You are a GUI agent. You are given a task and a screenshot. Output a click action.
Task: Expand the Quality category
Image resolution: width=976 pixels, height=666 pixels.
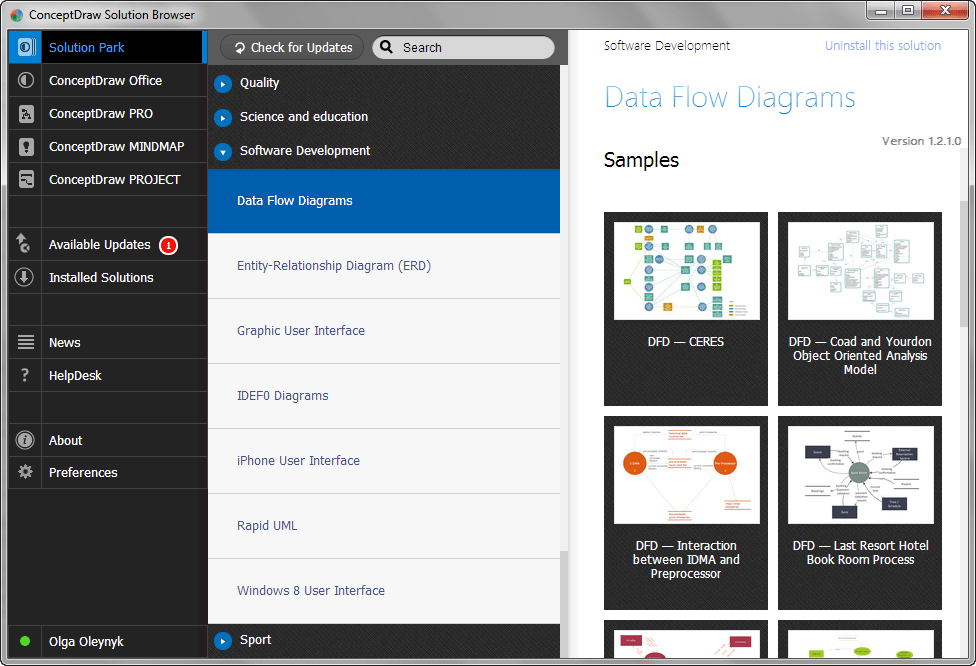coord(222,83)
